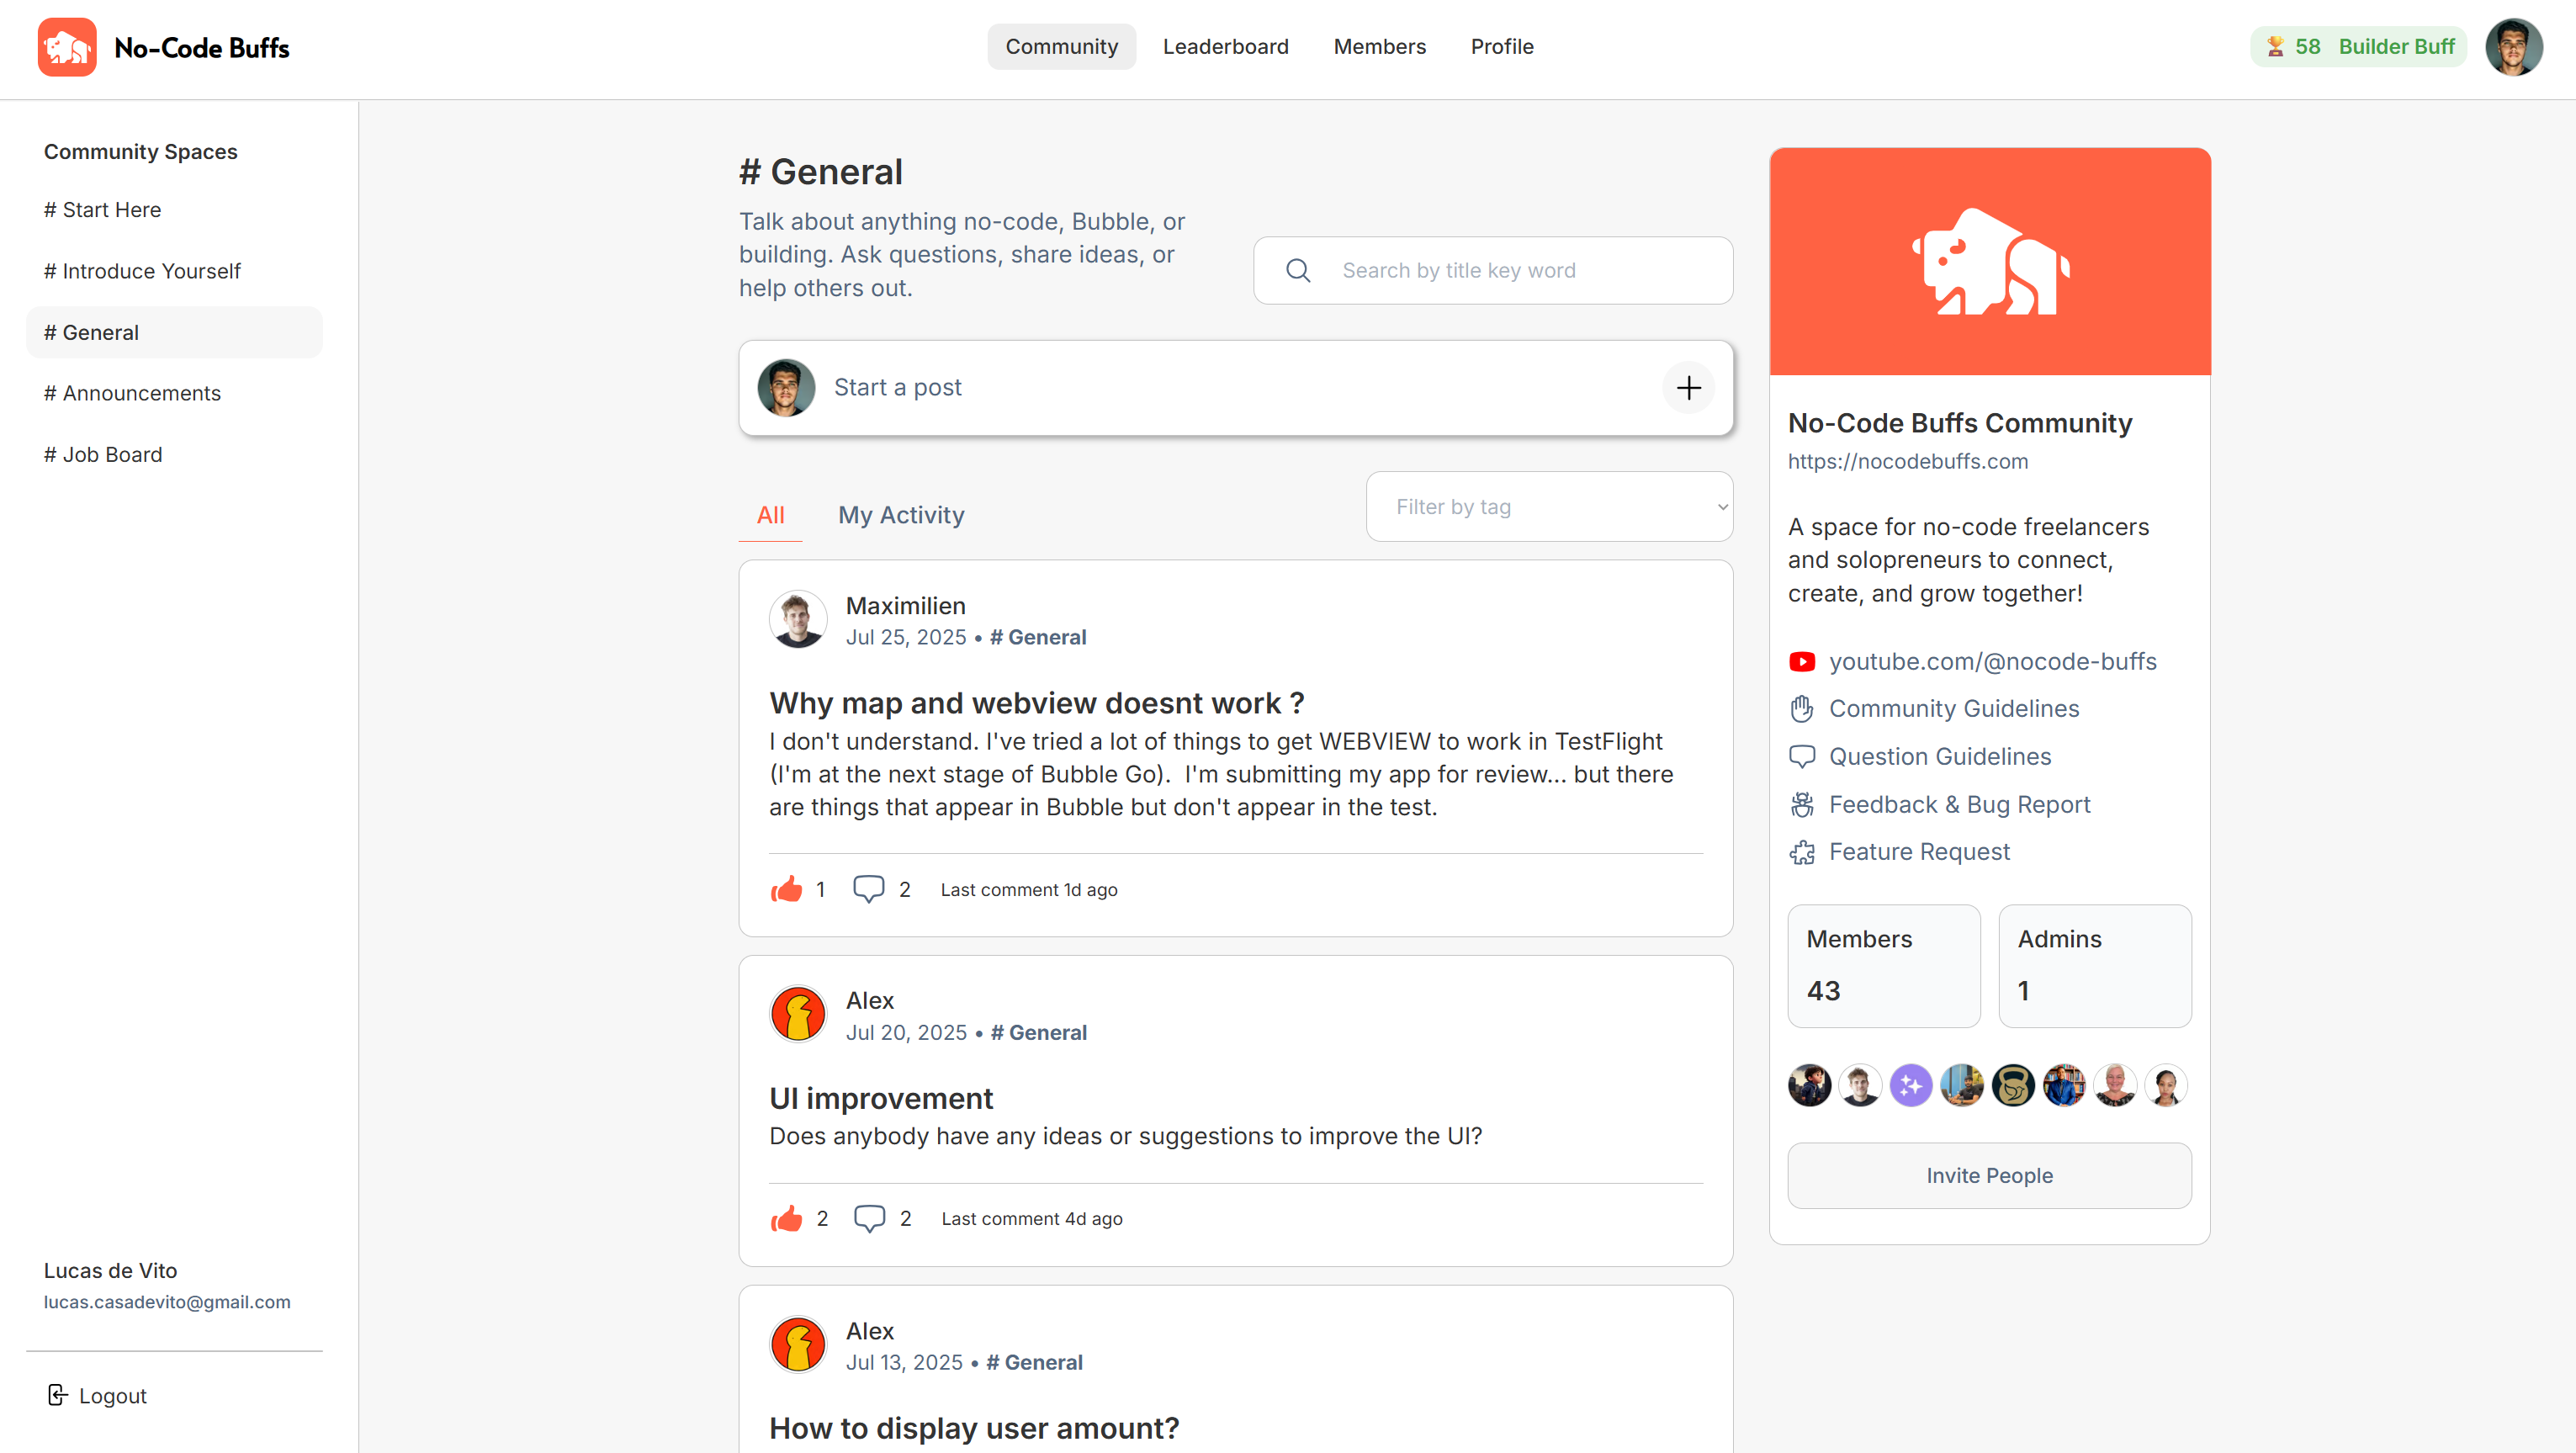Viewport: 2576px width, 1453px height.
Task: Like the UI improvement post
Action: point(787,1218)
